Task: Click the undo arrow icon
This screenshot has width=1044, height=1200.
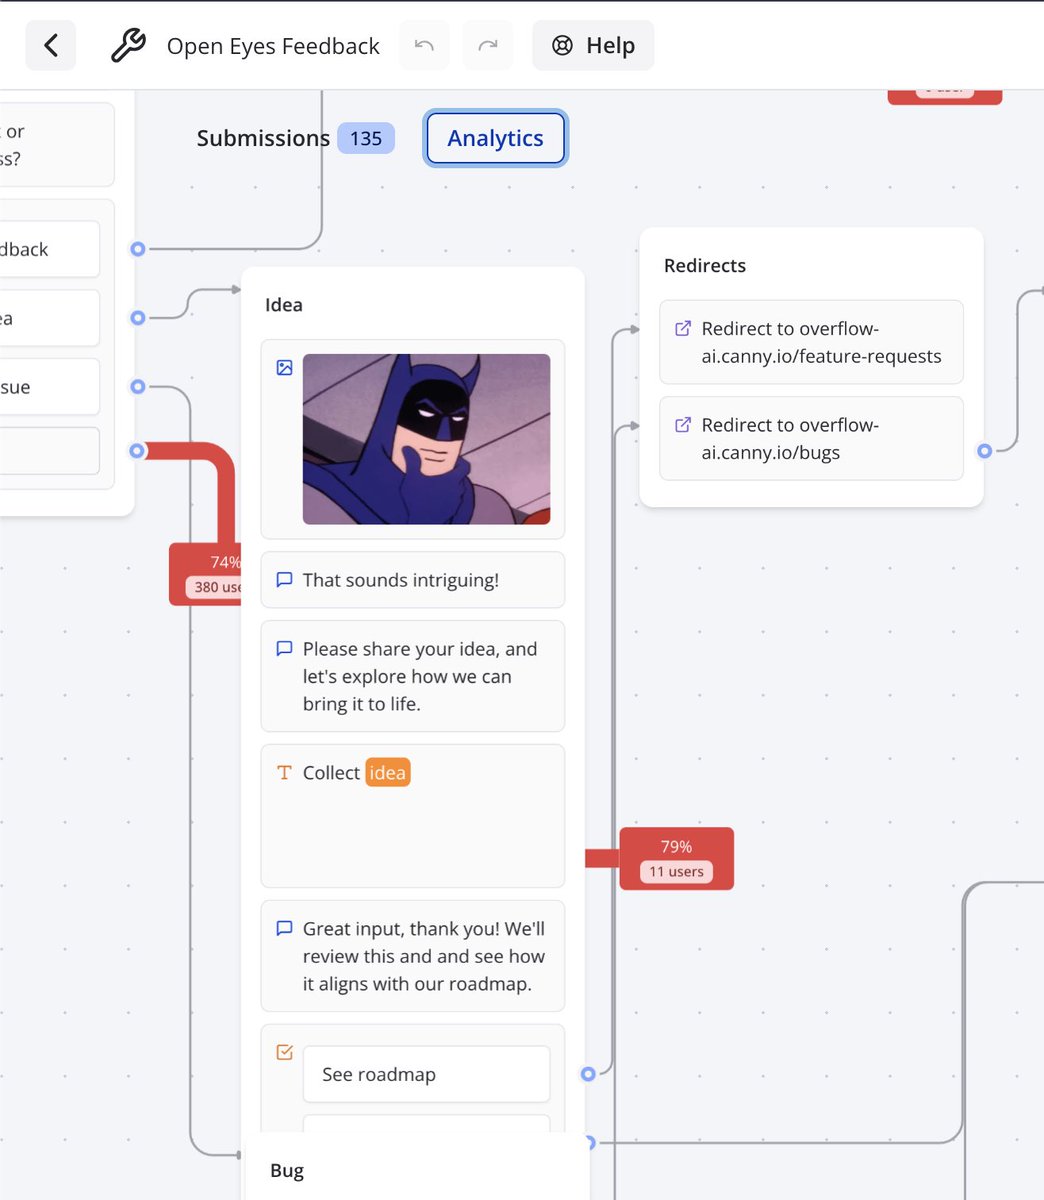Action: click(x=423, y=45)
